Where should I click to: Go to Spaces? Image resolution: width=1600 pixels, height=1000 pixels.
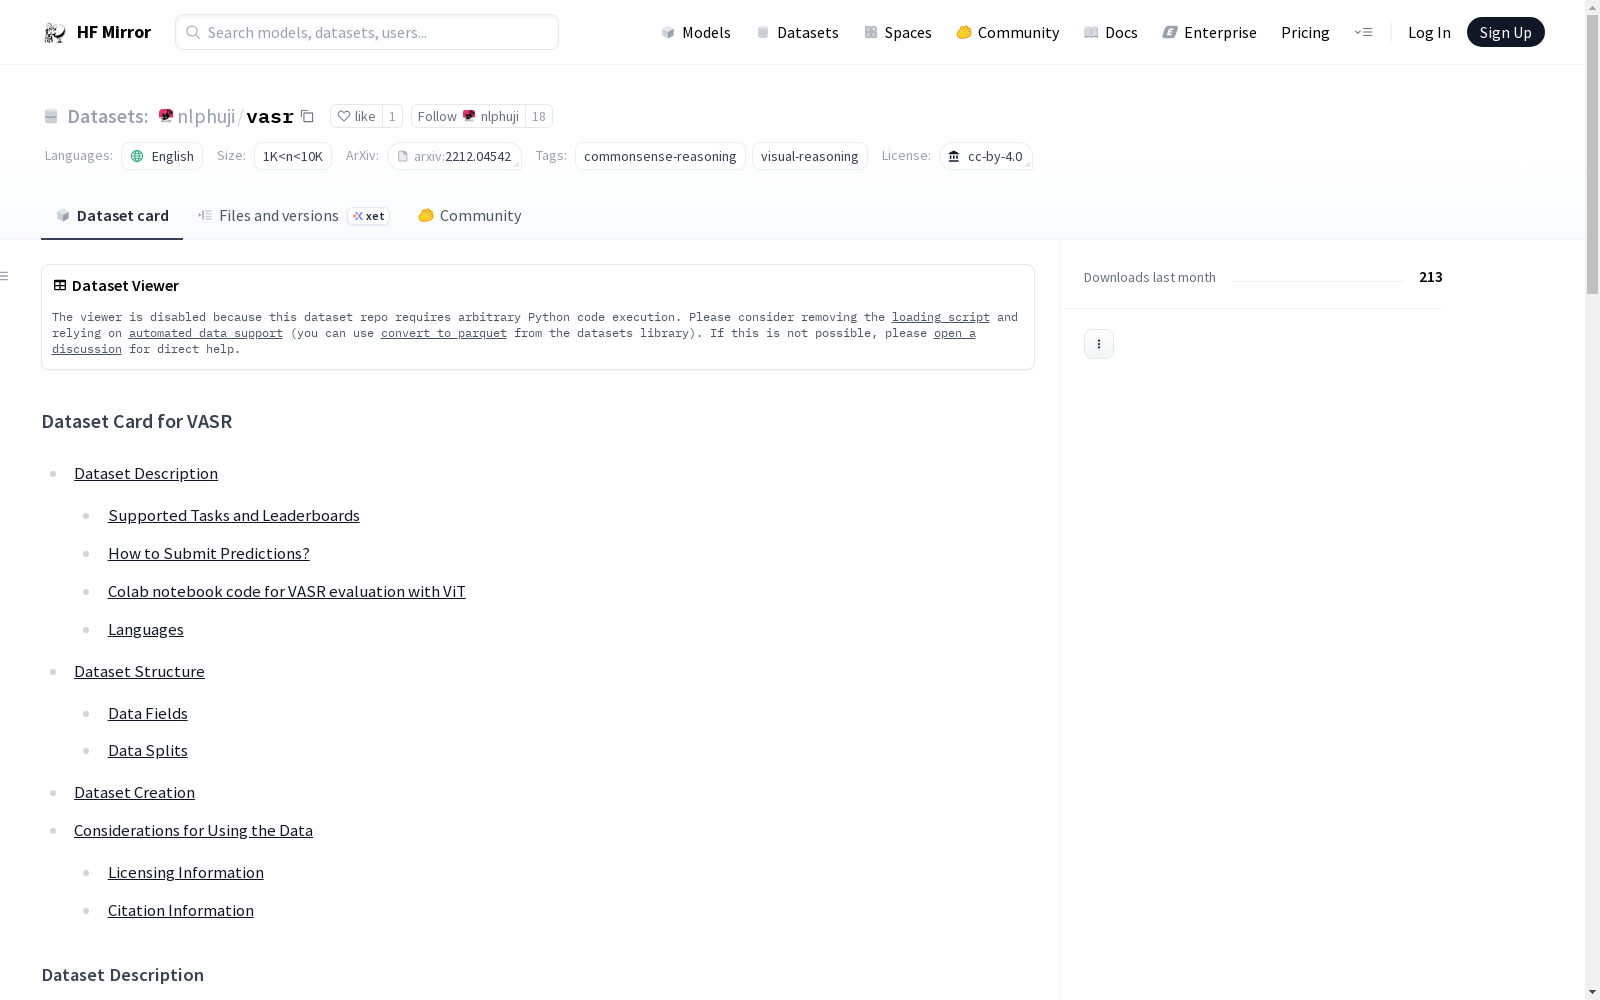[898, 32]
